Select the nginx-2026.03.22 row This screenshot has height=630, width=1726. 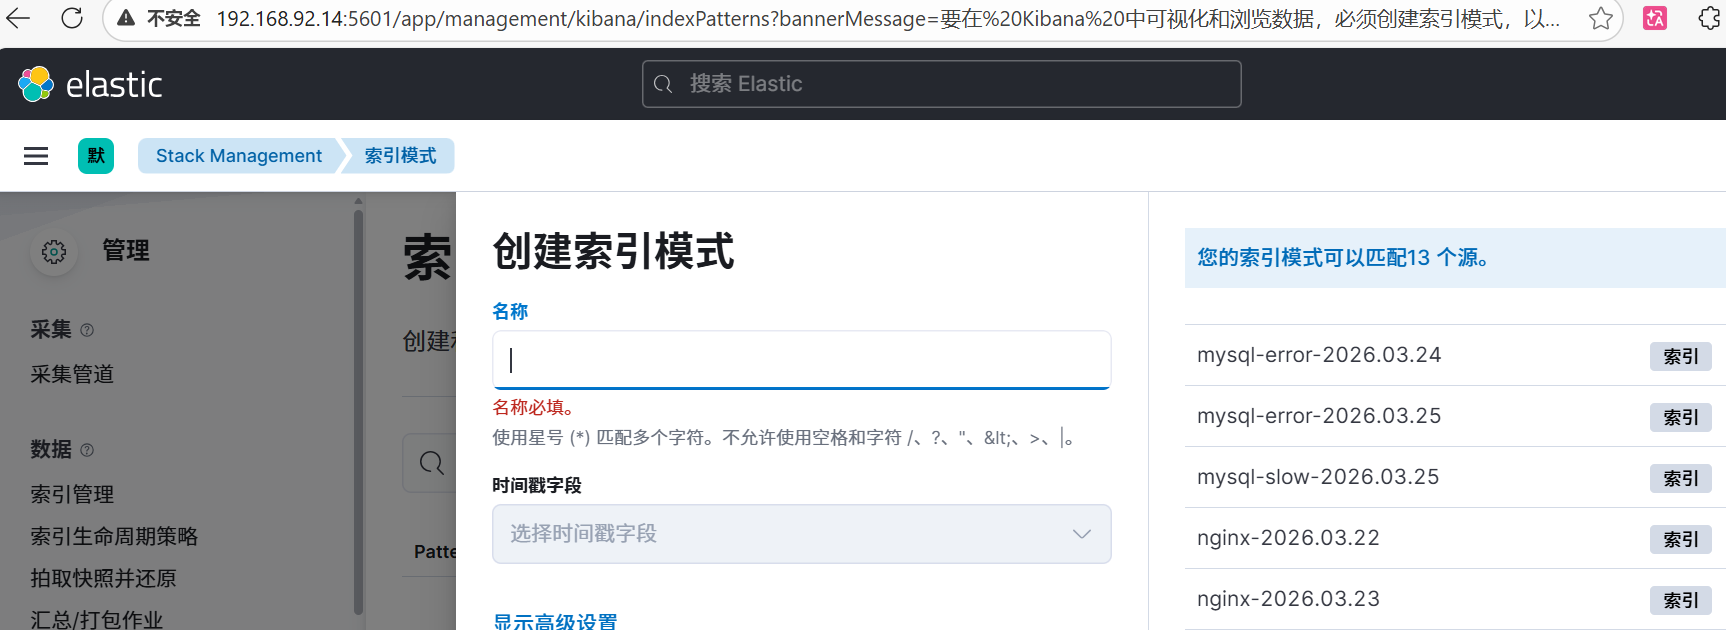(1455, 538)
